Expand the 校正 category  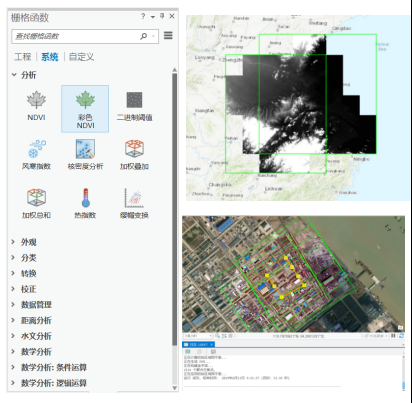tap(13, 289)
